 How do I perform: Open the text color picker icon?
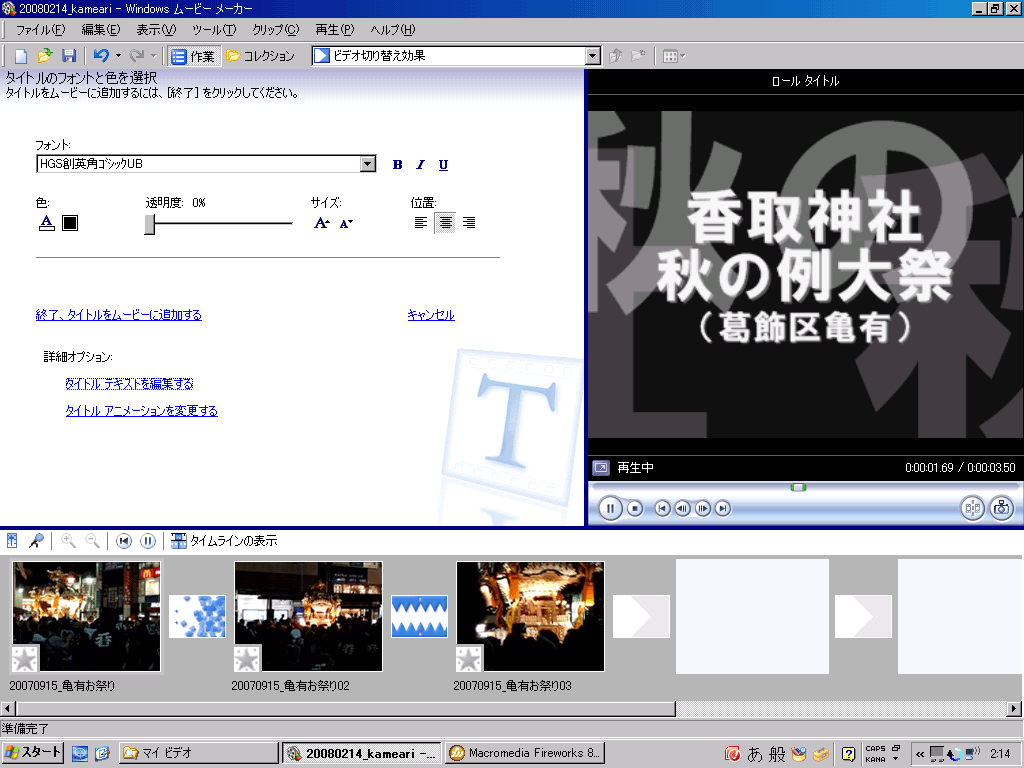click(46, 223)
